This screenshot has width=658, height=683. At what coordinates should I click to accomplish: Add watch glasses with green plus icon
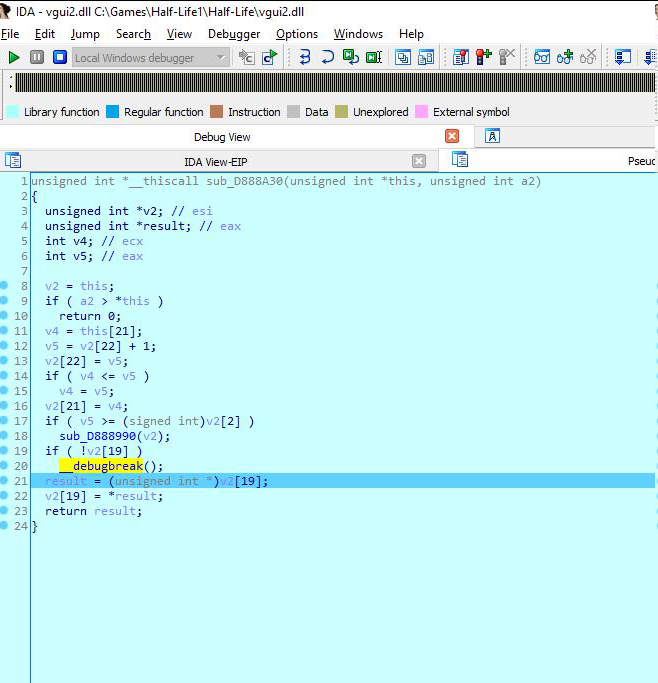[565, 57]
